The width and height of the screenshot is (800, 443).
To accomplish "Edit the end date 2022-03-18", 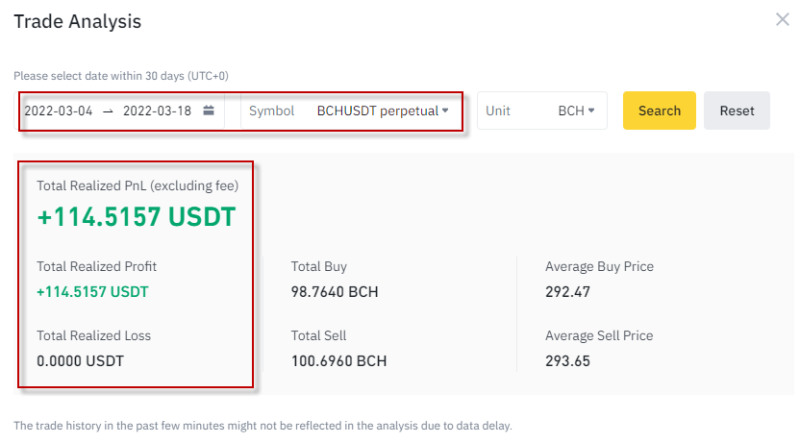I will pos(157,111).
